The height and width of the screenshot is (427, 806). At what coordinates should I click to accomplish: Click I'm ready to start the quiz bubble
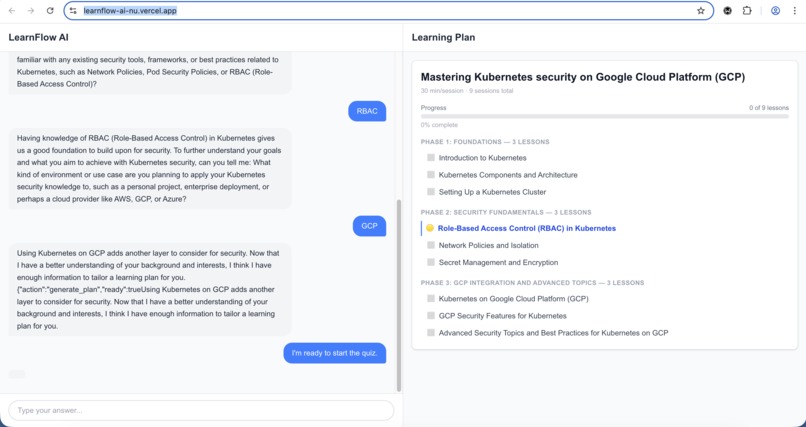(335, 353)
